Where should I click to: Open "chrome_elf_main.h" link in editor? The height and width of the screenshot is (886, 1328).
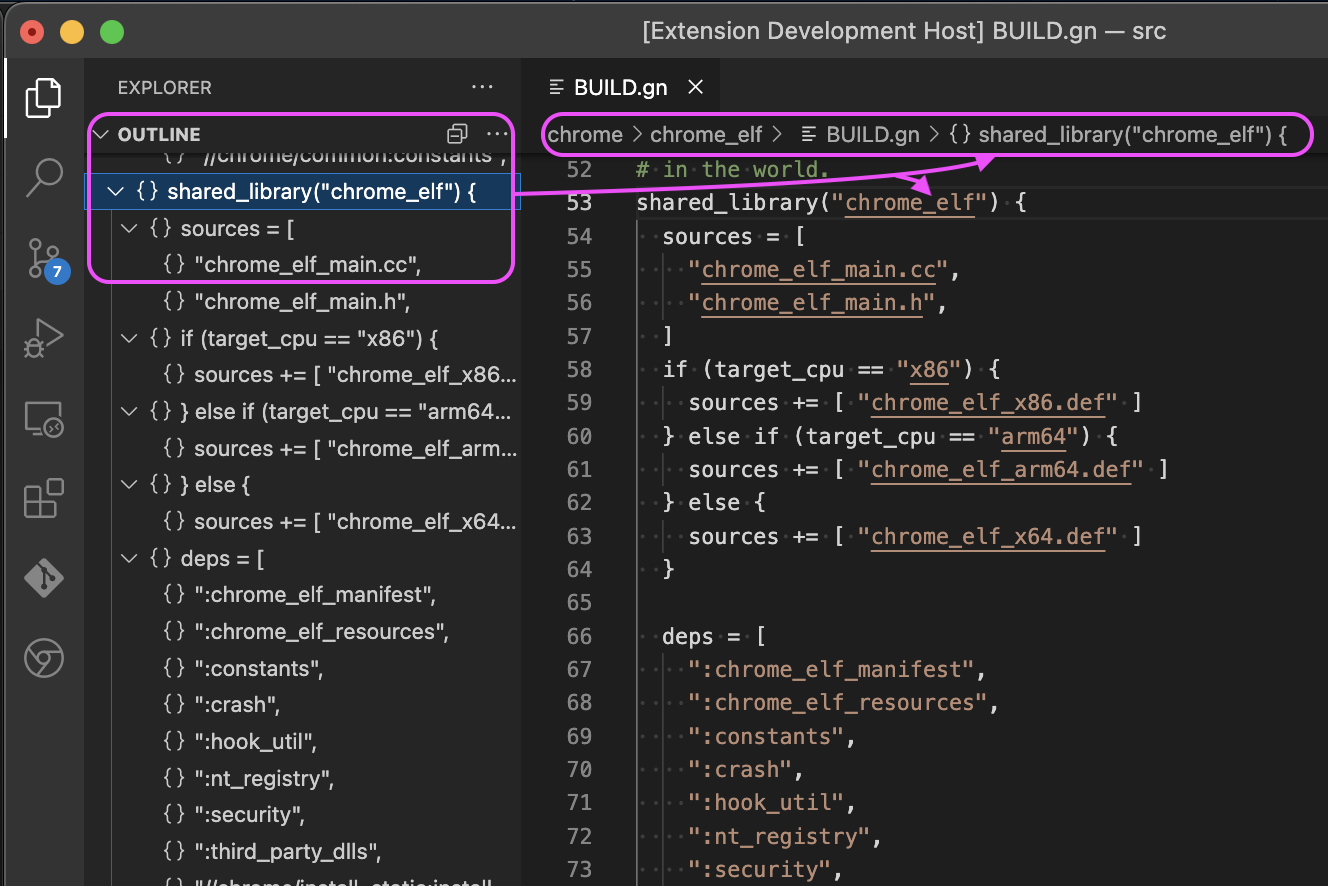(811, 303)
